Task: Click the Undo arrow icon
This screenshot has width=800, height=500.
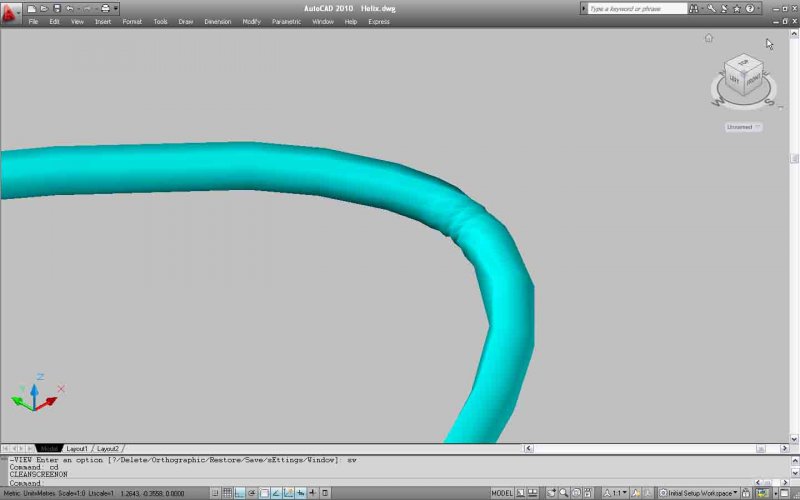Action: pyautogui.click(x=69, y=9)
